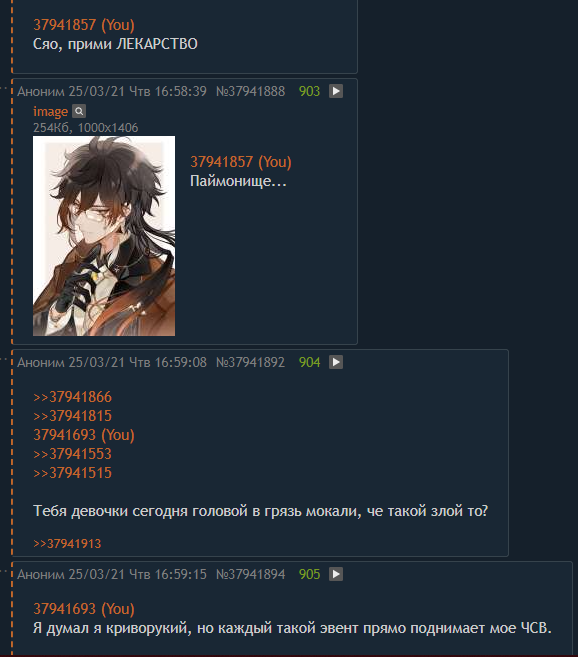Follow reply link >>37941515
Viewport: 578px width, 657px height.
pos(73,473)
